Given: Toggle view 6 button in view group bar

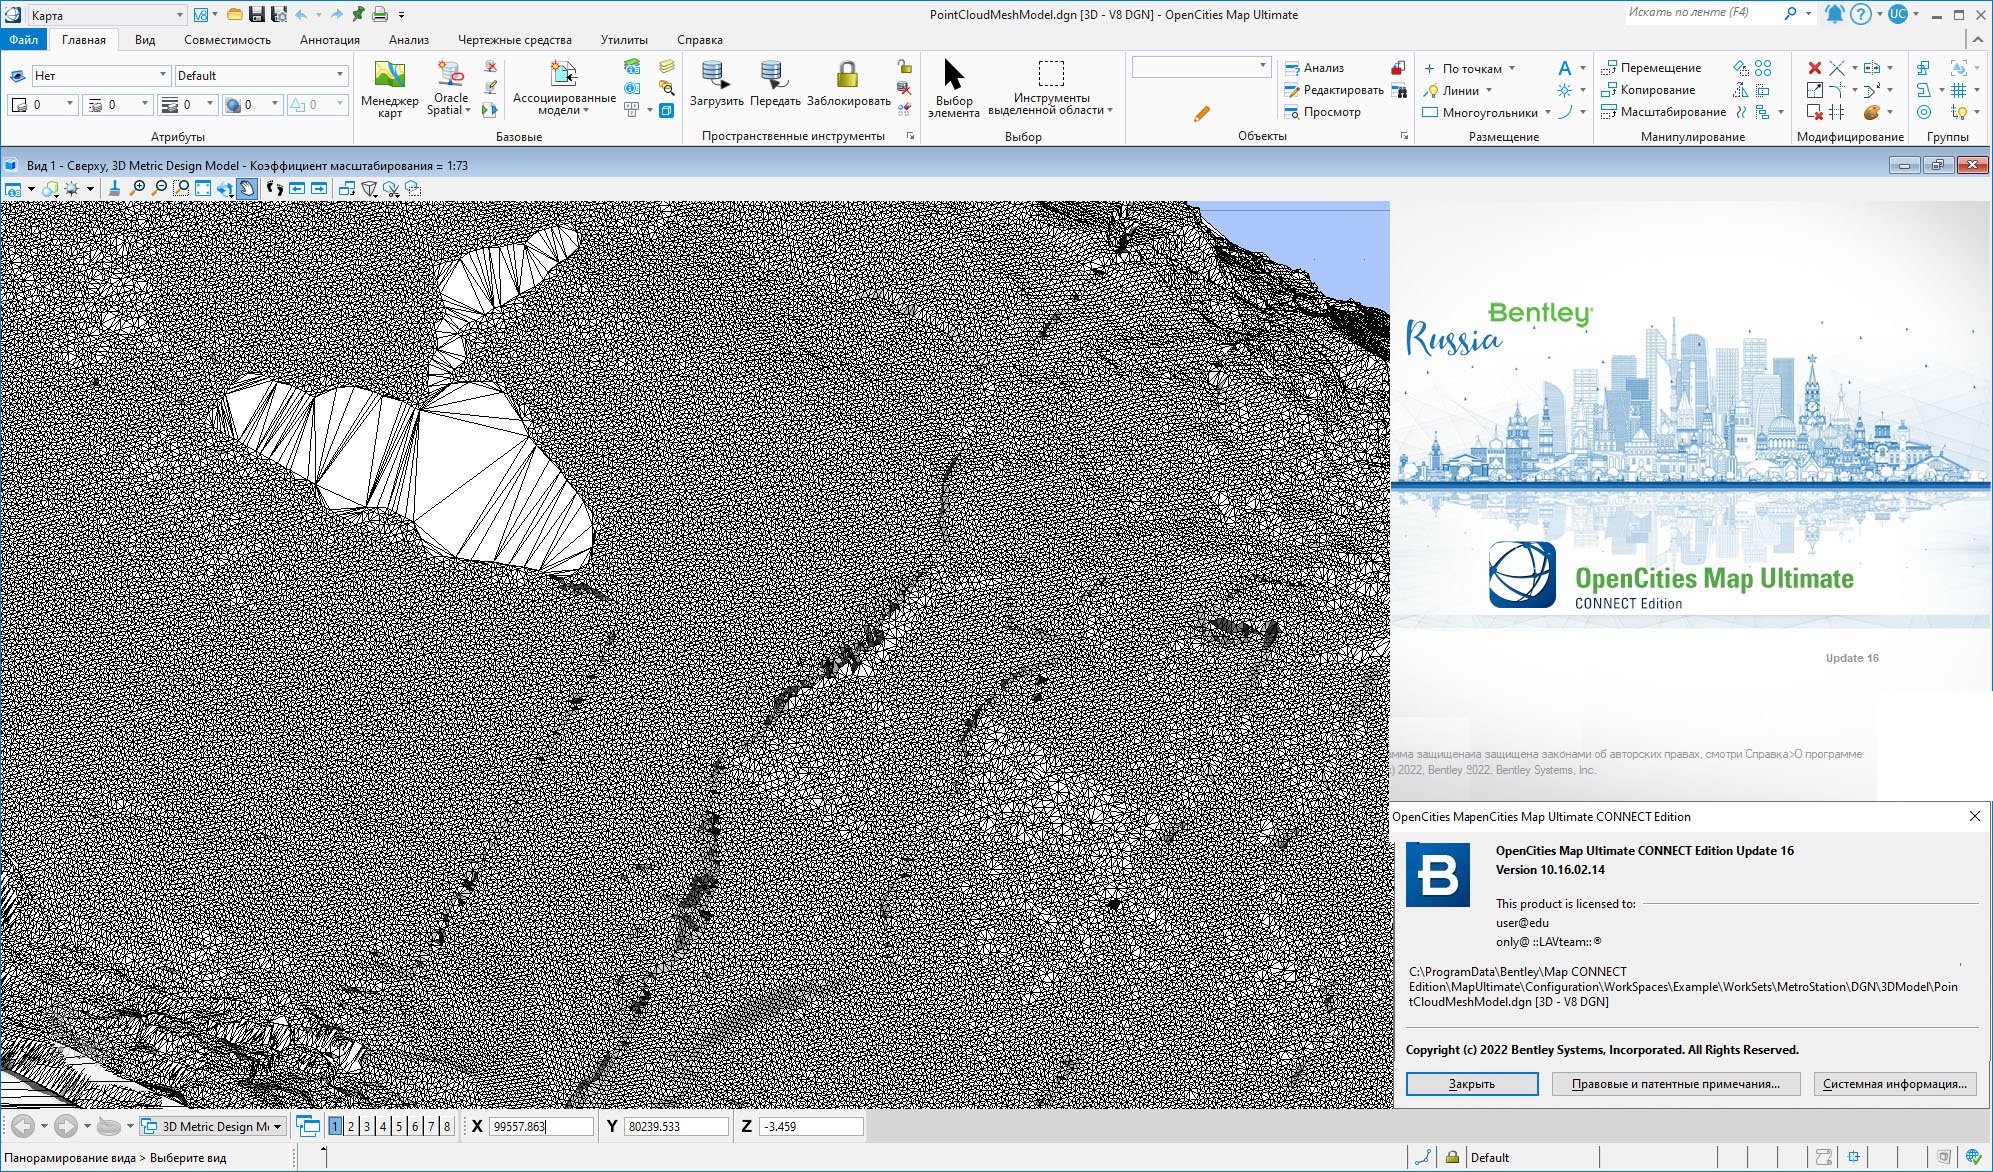Looking at the screenshot, I should point(415,1126).
